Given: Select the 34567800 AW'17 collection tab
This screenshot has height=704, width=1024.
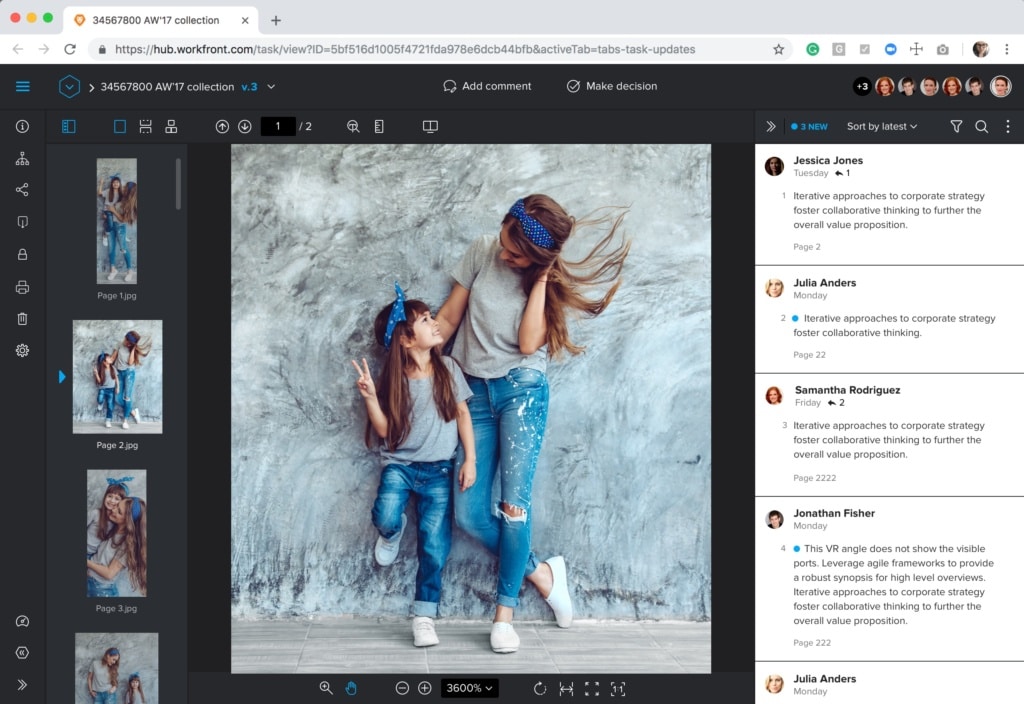Looking at the screenshot, I should point(161,20).
